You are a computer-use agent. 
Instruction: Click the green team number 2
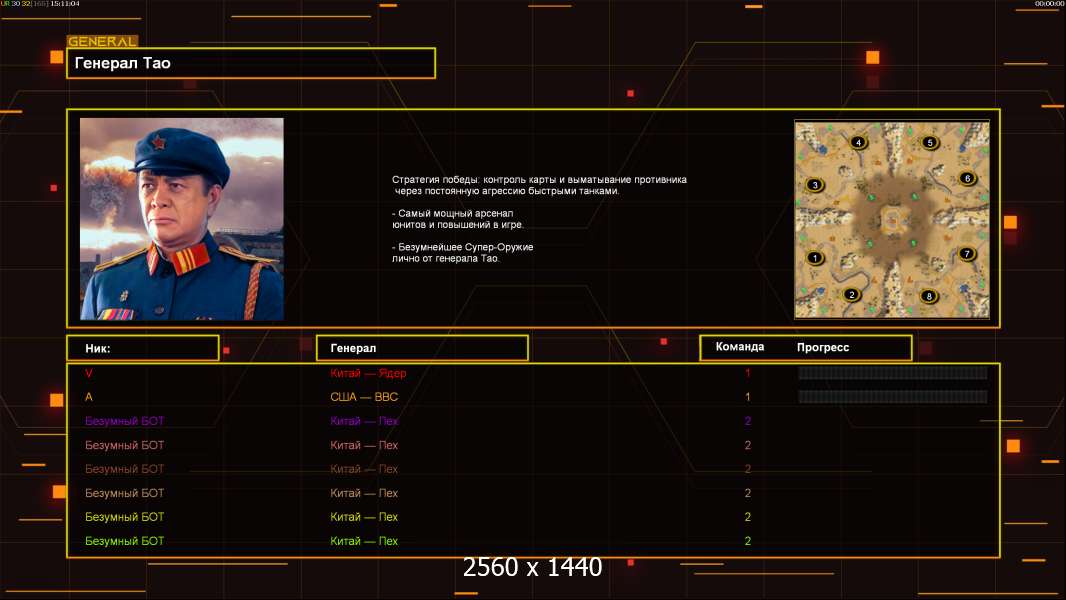click(748, 542)
